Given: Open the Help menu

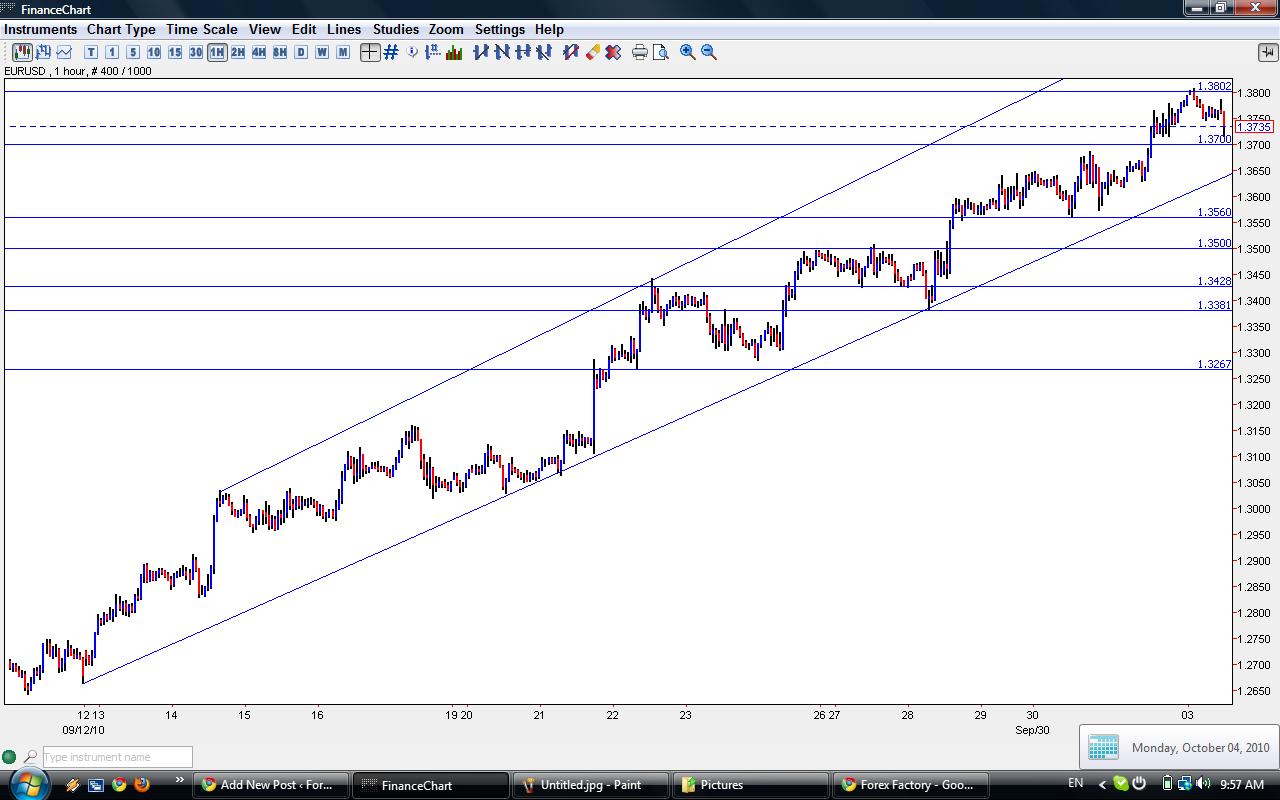Looking at the screenshot, I should coord(549,29).
